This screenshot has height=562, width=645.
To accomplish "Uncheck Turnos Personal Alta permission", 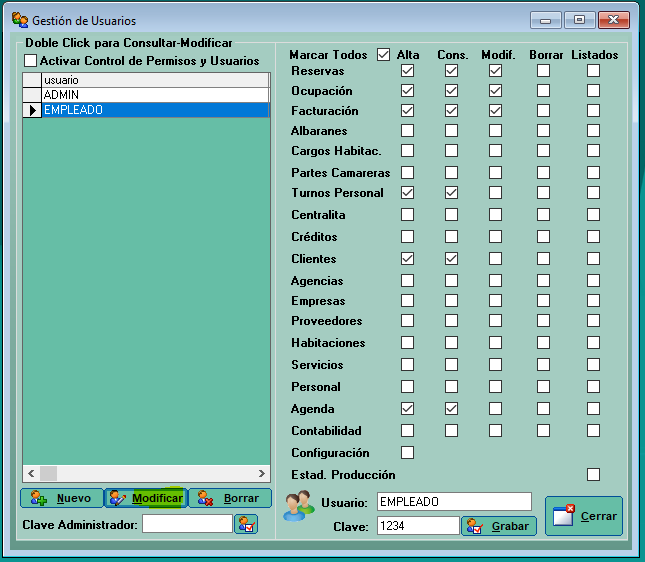I will click(x=407, y=193).
